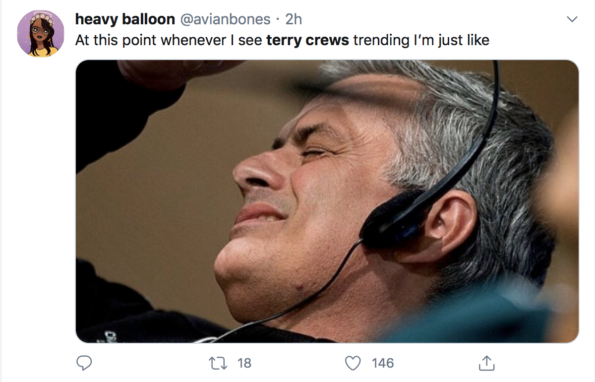Click the bold terry crews text
The image size is (595, 382).
[x=307, y=40]
